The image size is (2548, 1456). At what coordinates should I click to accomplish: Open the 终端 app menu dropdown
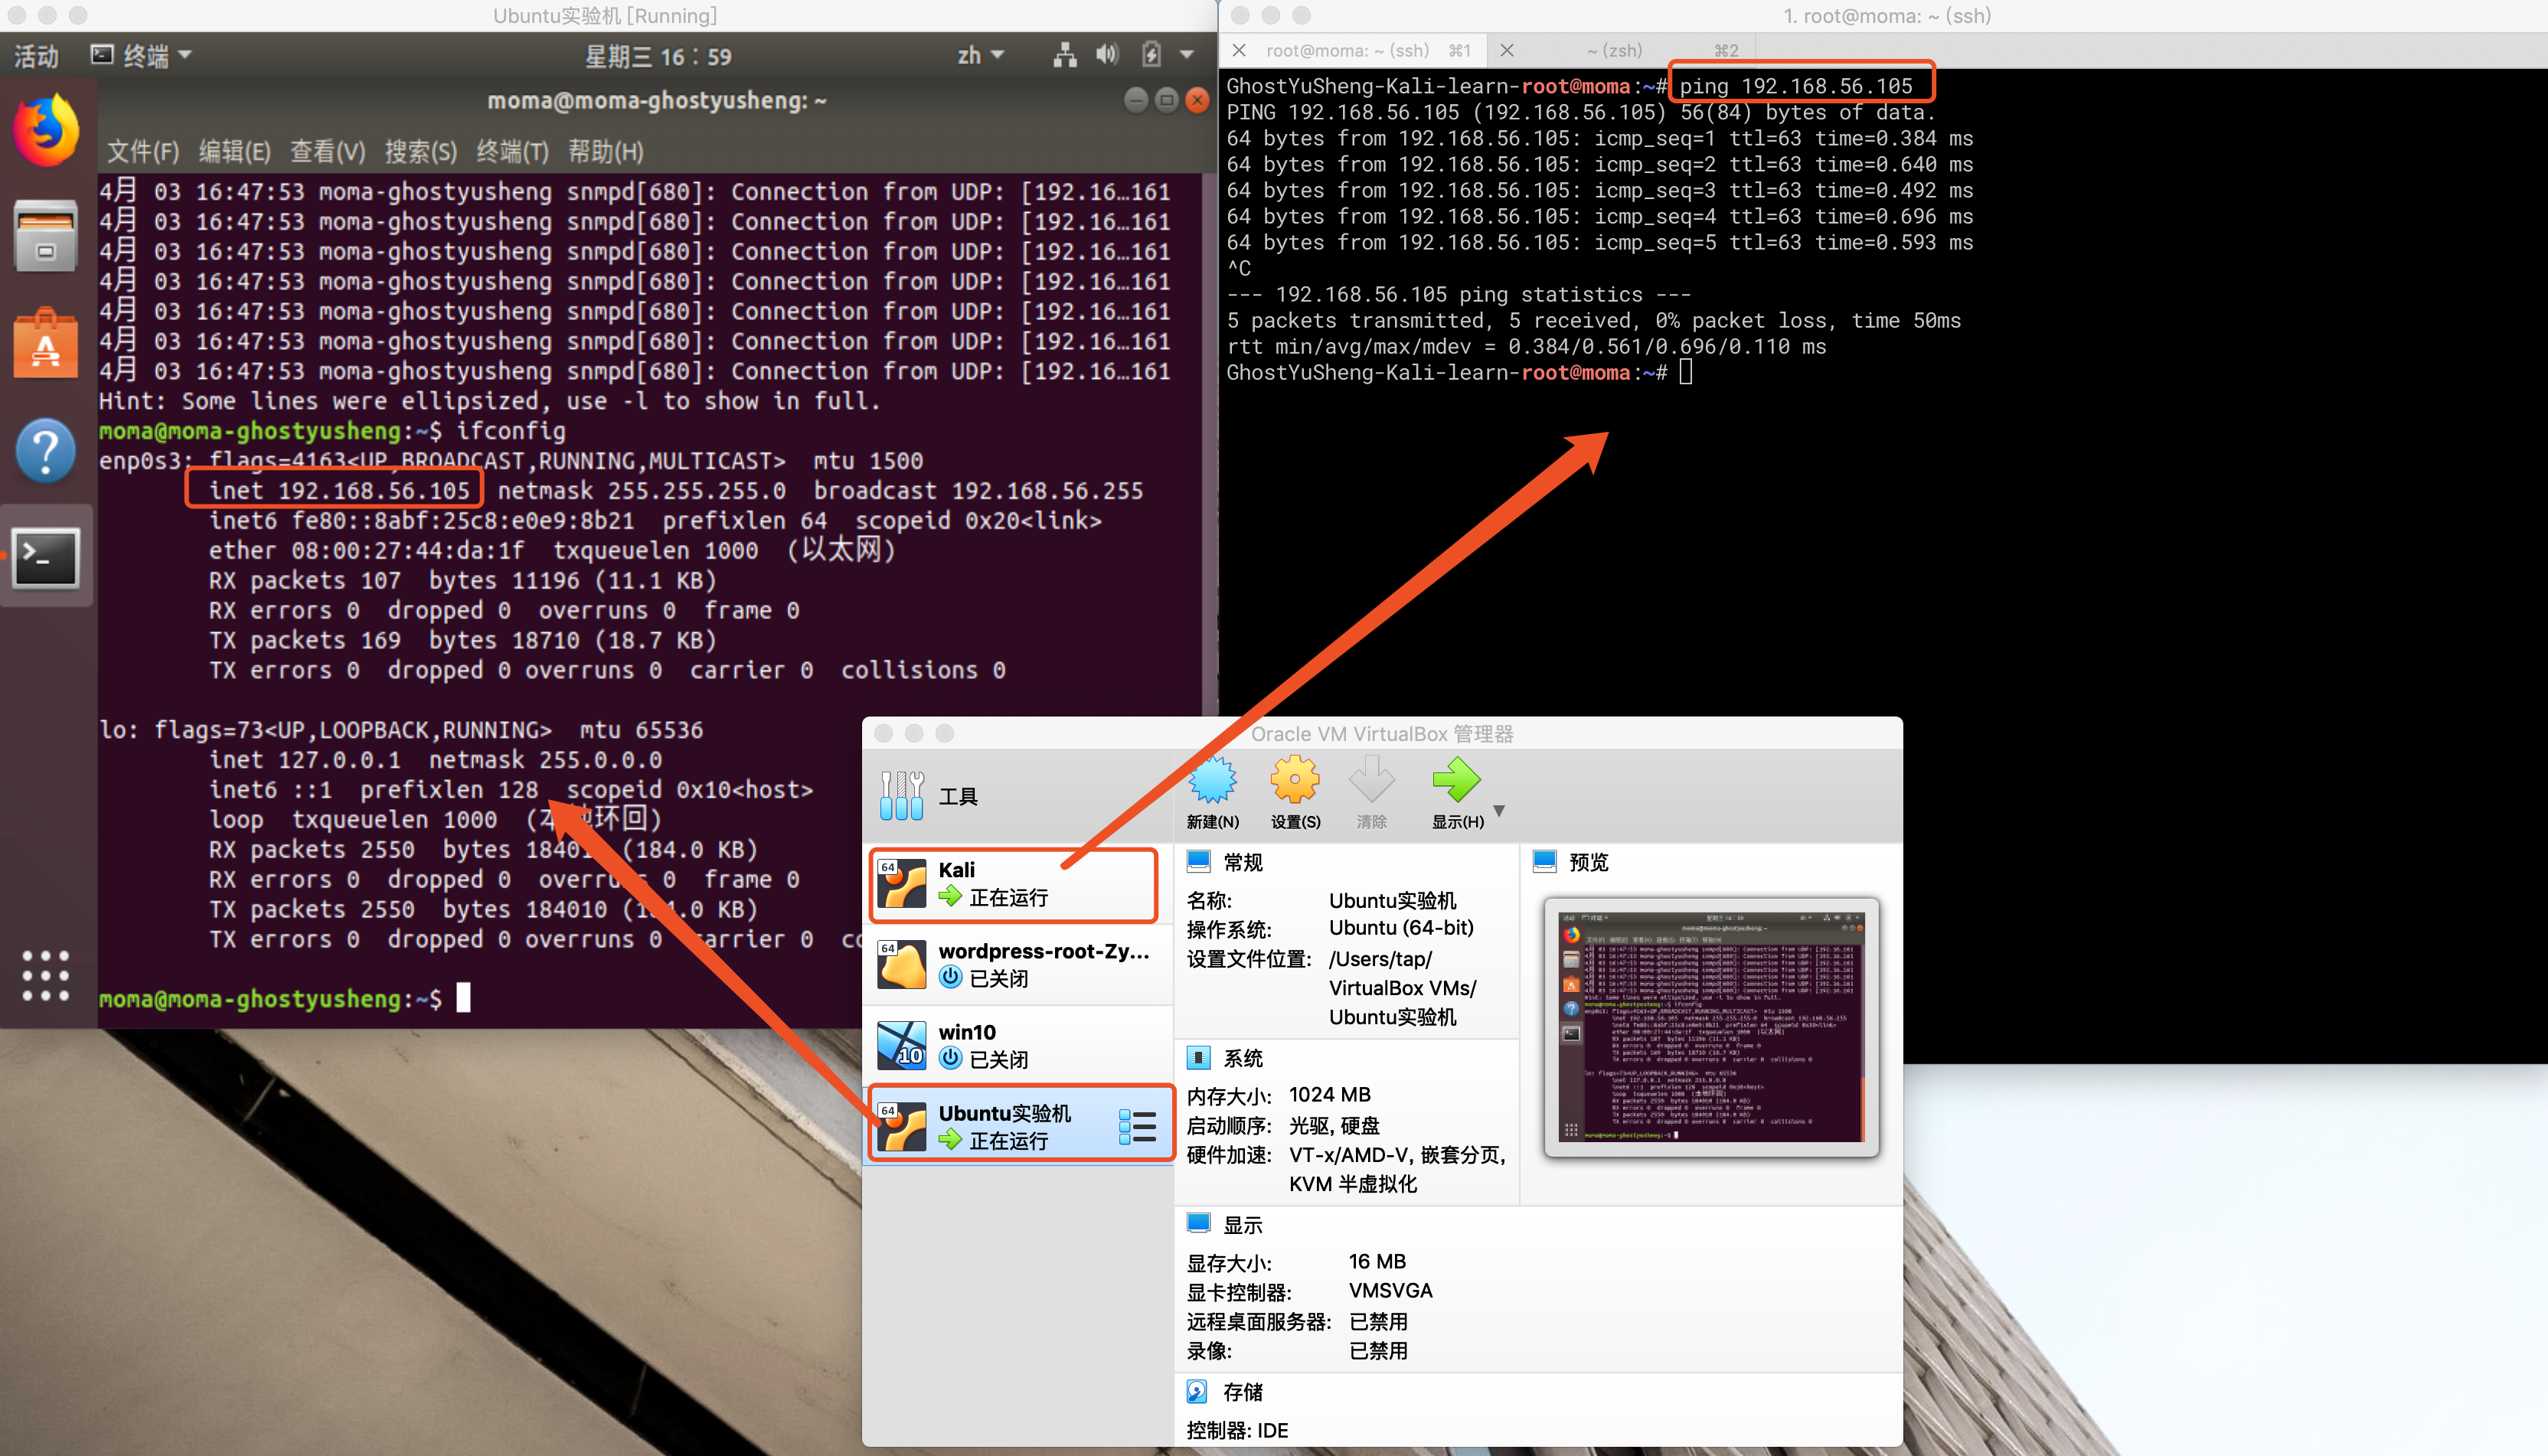click(x=141, y=56)
